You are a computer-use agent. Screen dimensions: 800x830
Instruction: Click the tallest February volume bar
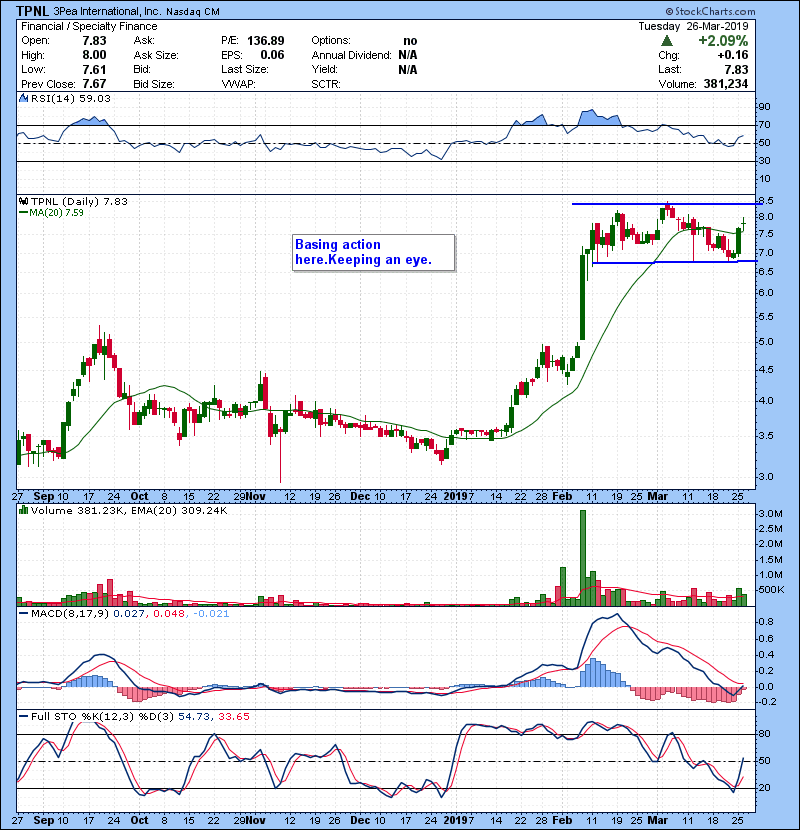pyautogui.click(x=583, y=558)
